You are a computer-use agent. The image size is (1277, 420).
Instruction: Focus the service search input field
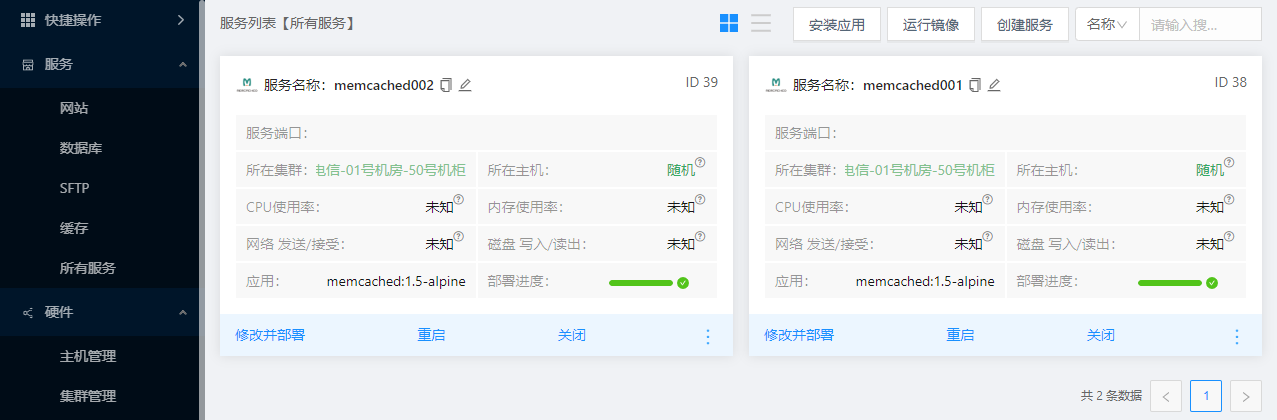coord(1199,24)
